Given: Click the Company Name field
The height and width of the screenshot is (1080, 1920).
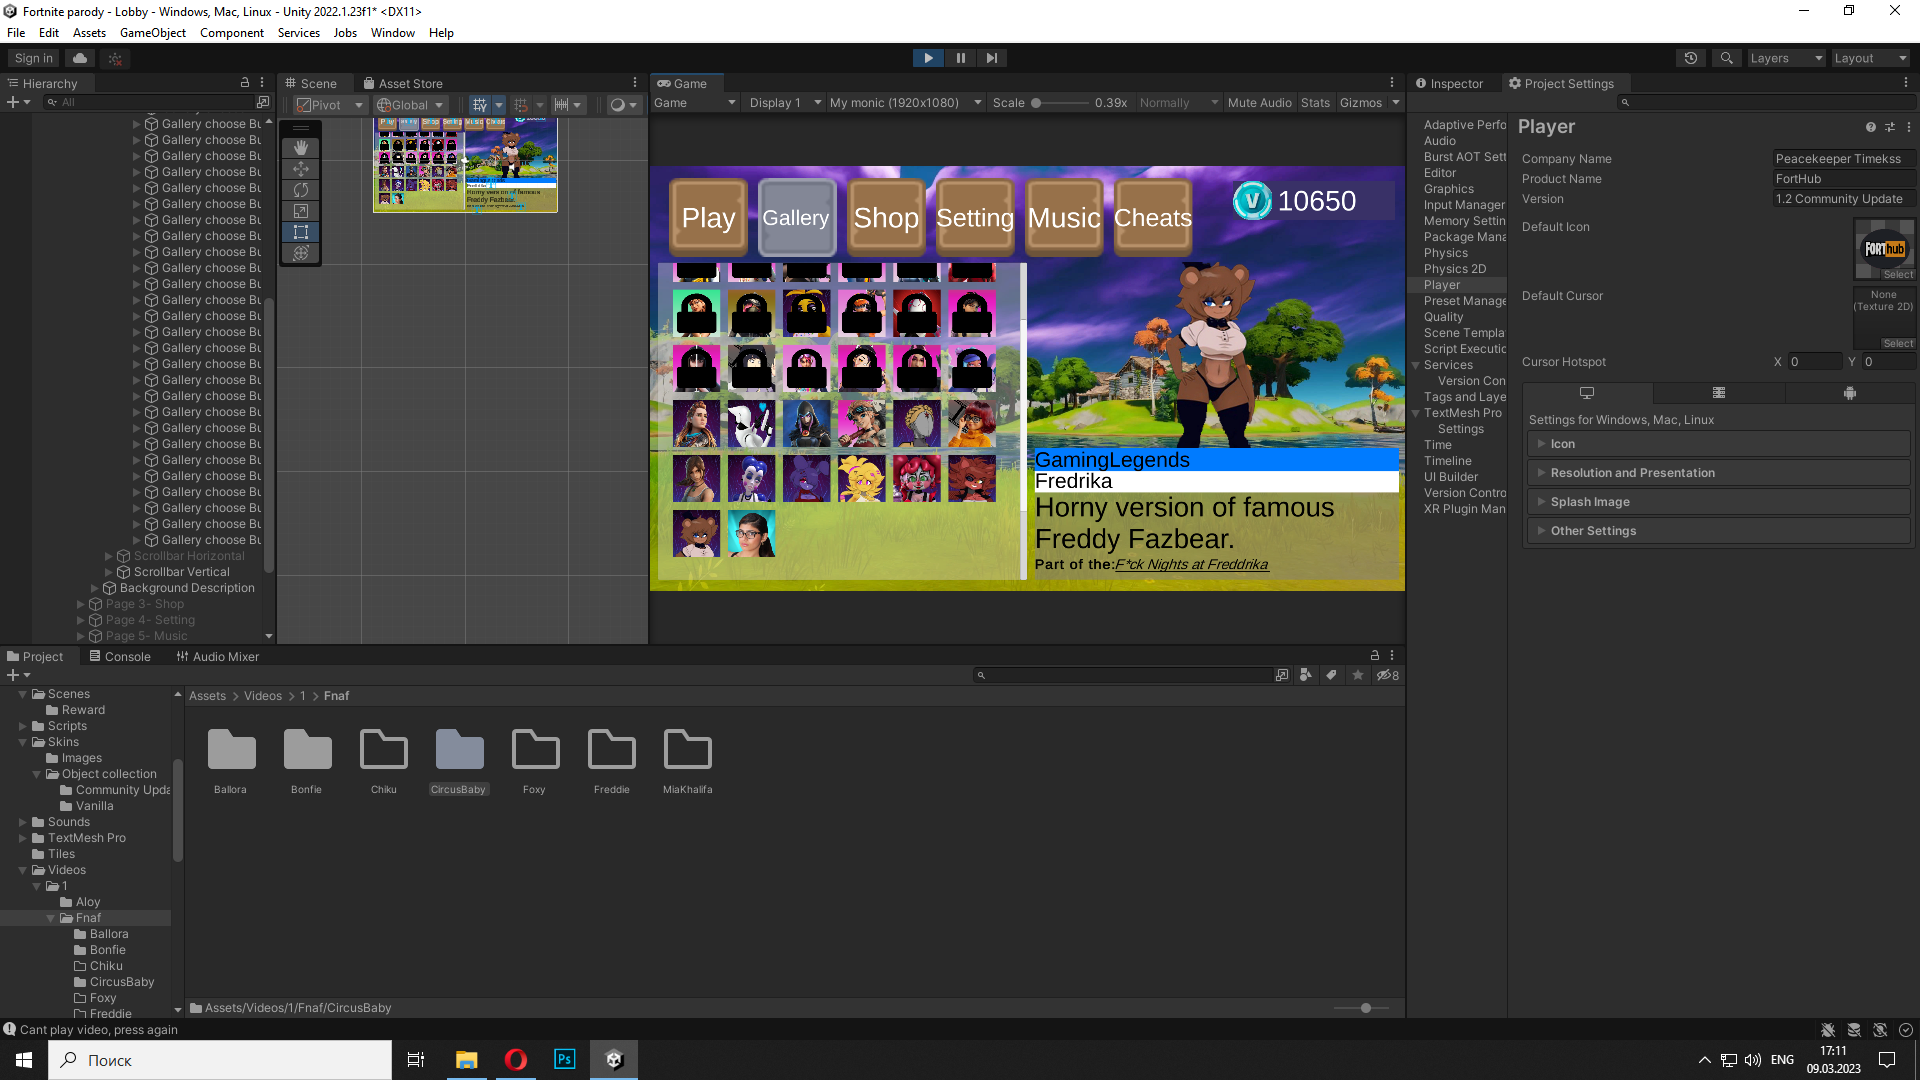Looking at the screenshot, I should coord(1843,159).
